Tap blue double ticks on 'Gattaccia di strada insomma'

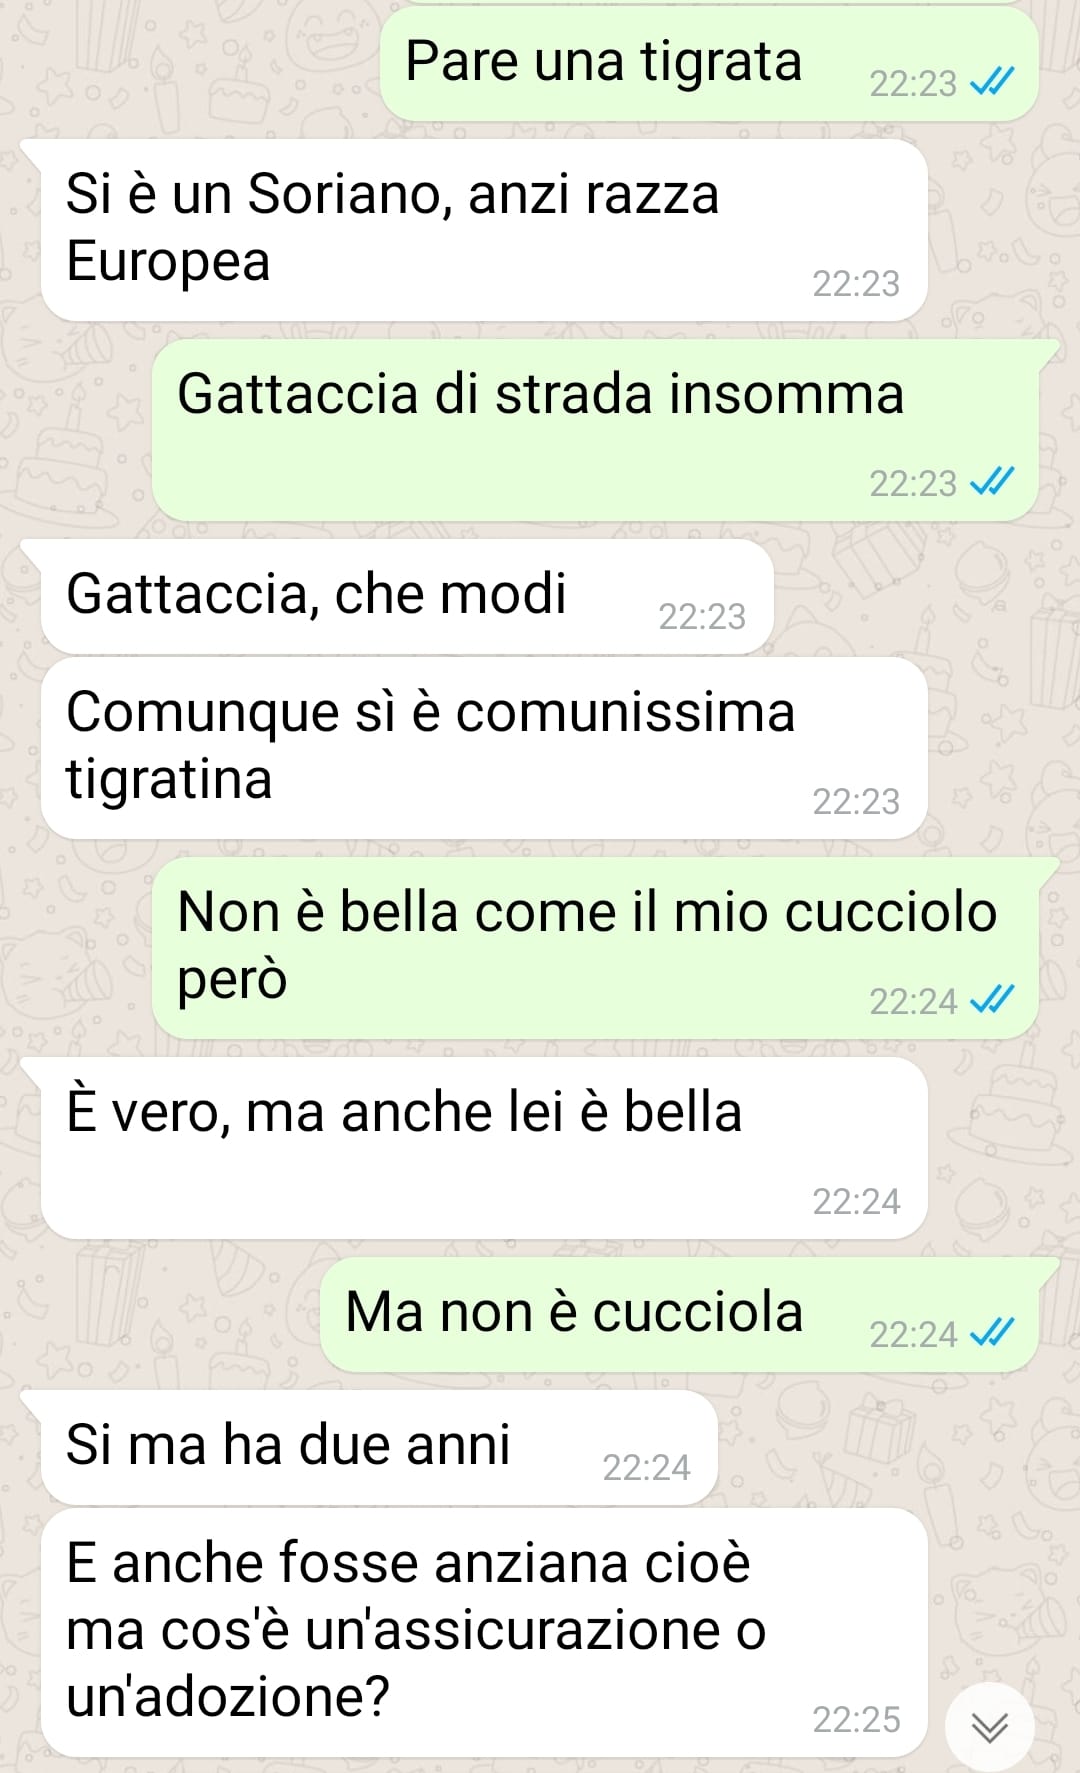coord(992,482)
